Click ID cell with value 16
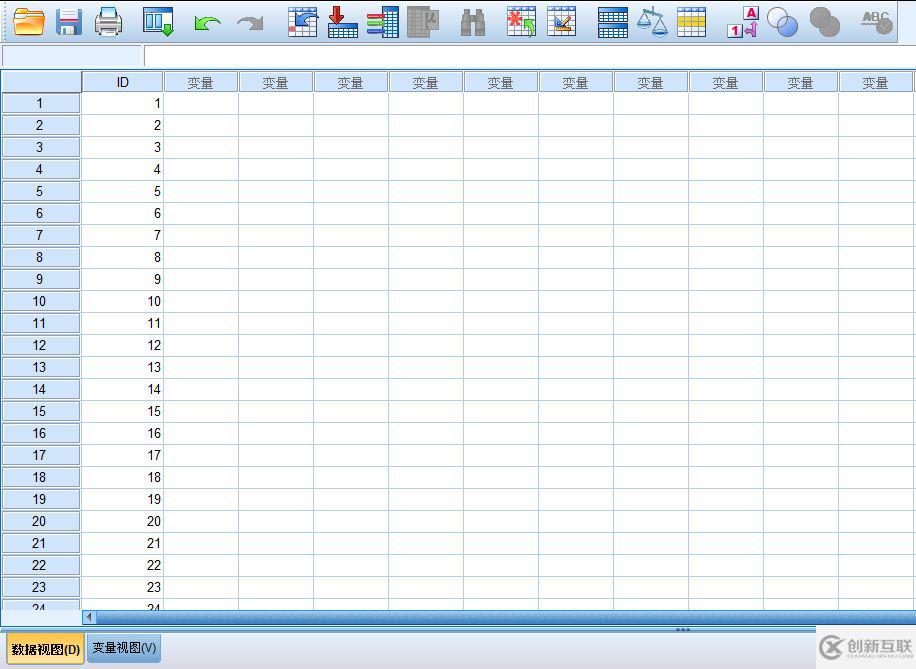Image resolution: width=916 pixels, height=669 pixels. pyautogui.click(x=122, y=434)
